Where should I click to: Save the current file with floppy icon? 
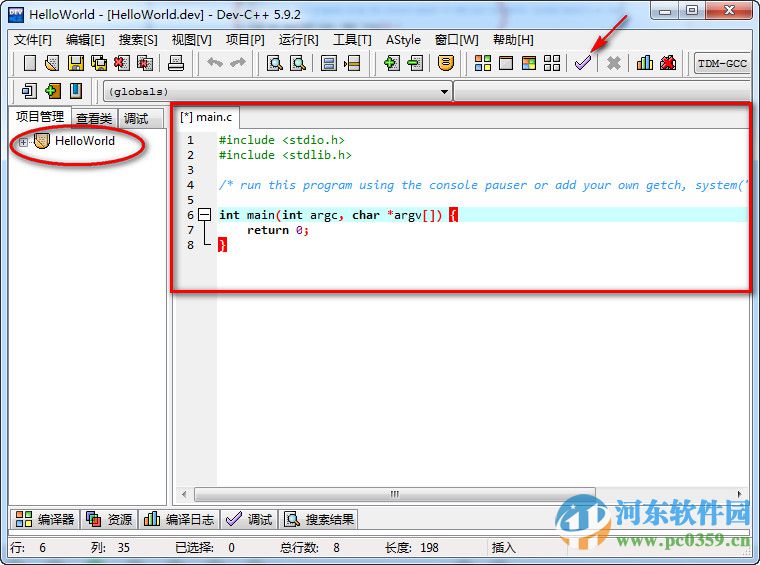point(76,63)
